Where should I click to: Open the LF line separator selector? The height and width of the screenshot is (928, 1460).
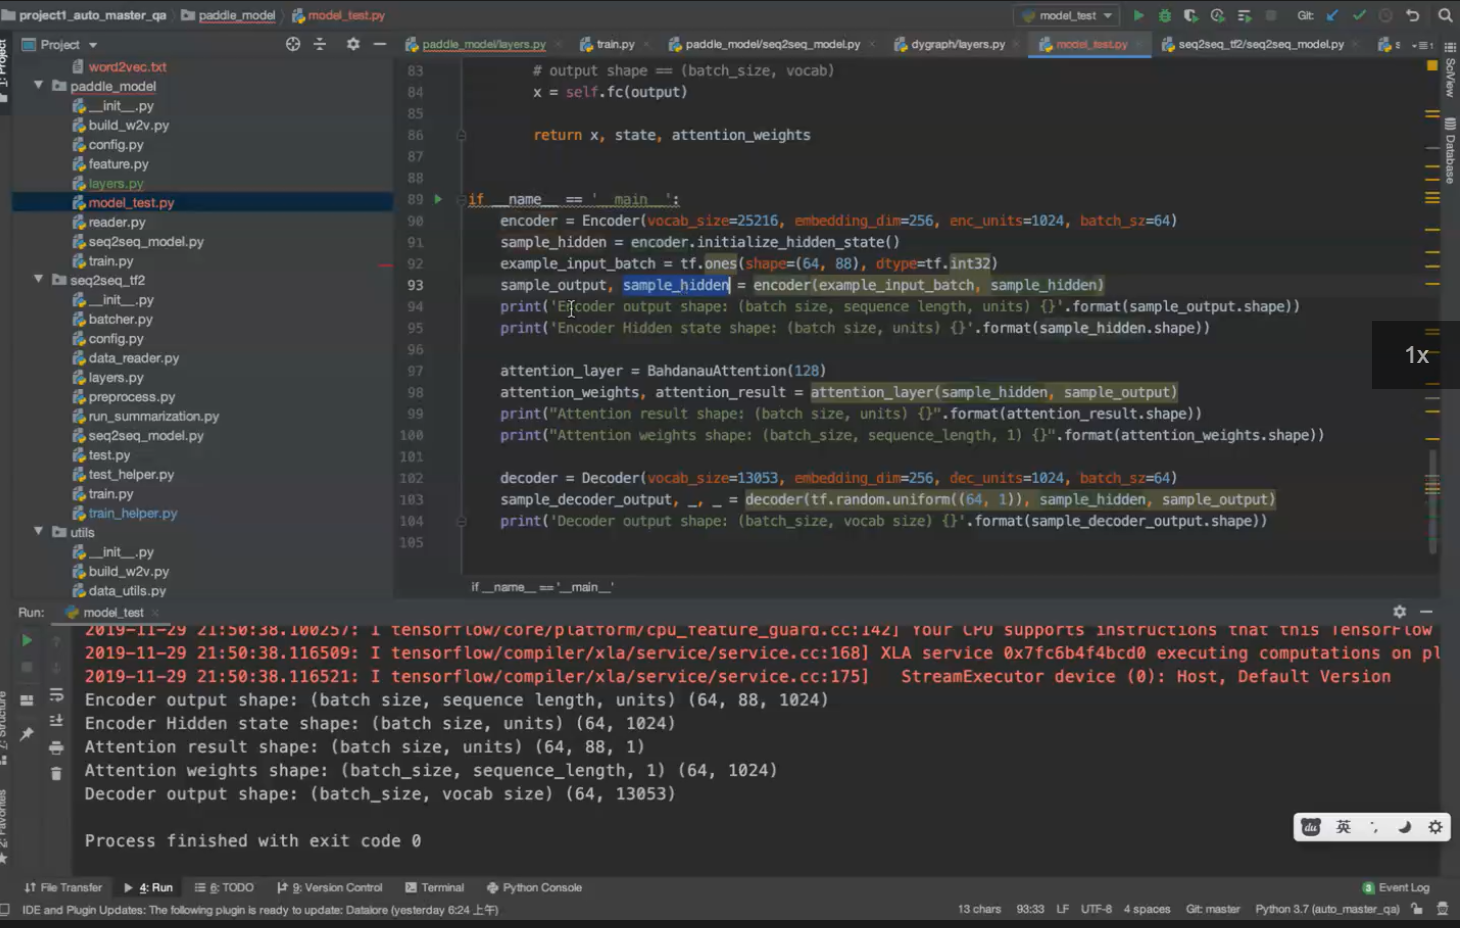[1062, 909]
